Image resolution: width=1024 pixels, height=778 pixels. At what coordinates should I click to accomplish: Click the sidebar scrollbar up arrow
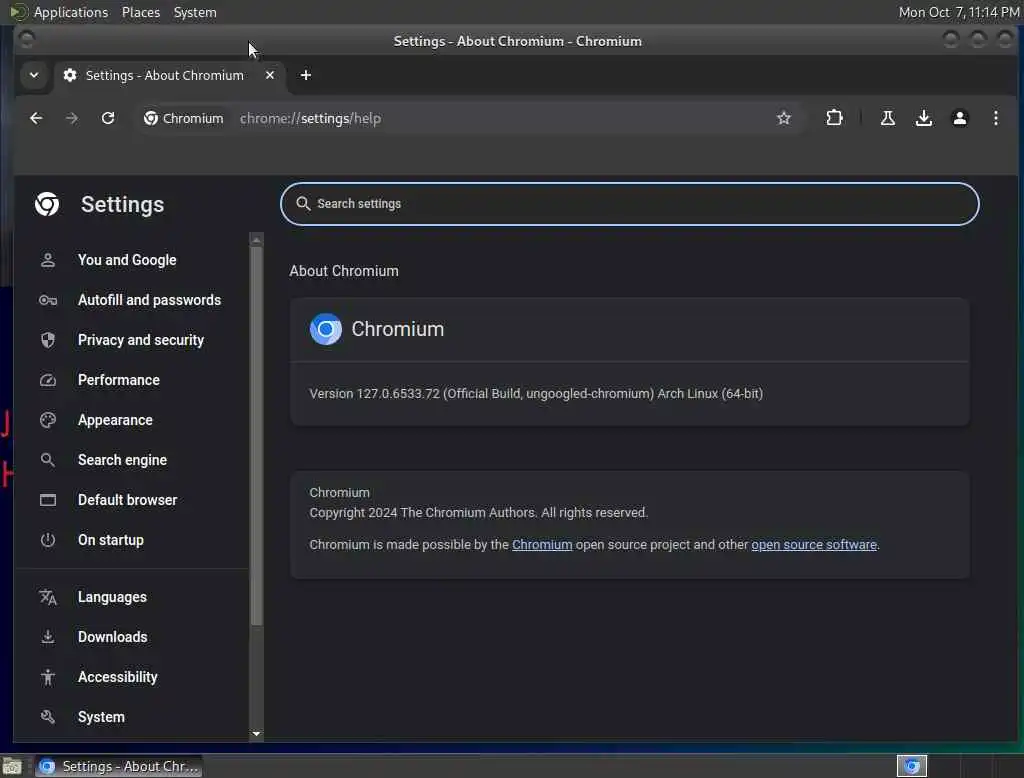click(x=257, y=240)
